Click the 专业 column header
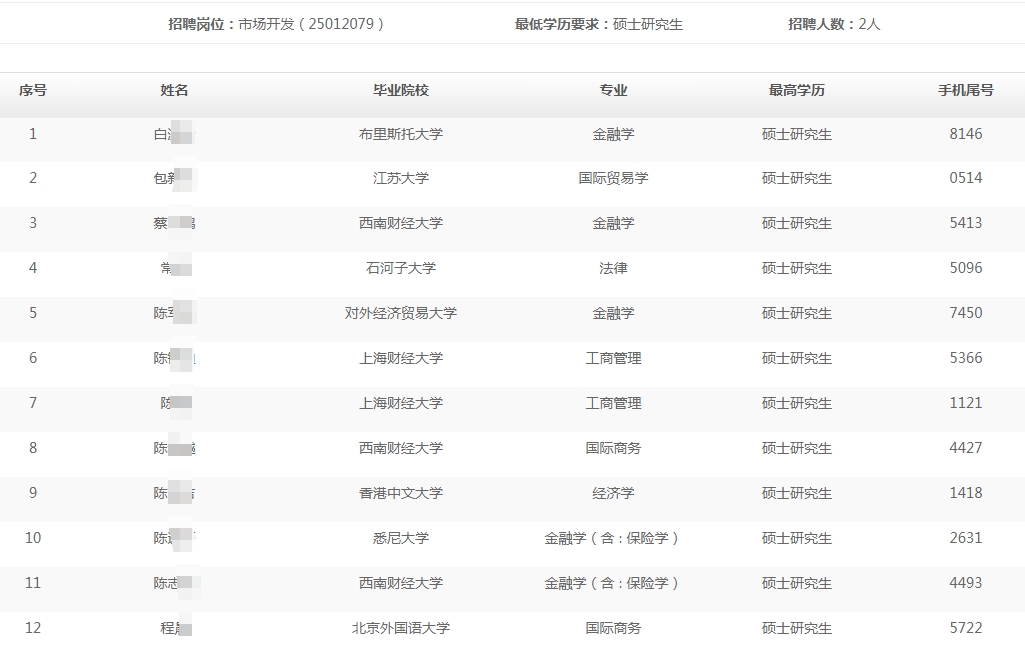This screenshot has height=652, width=1025. click(x=613, y=90)
